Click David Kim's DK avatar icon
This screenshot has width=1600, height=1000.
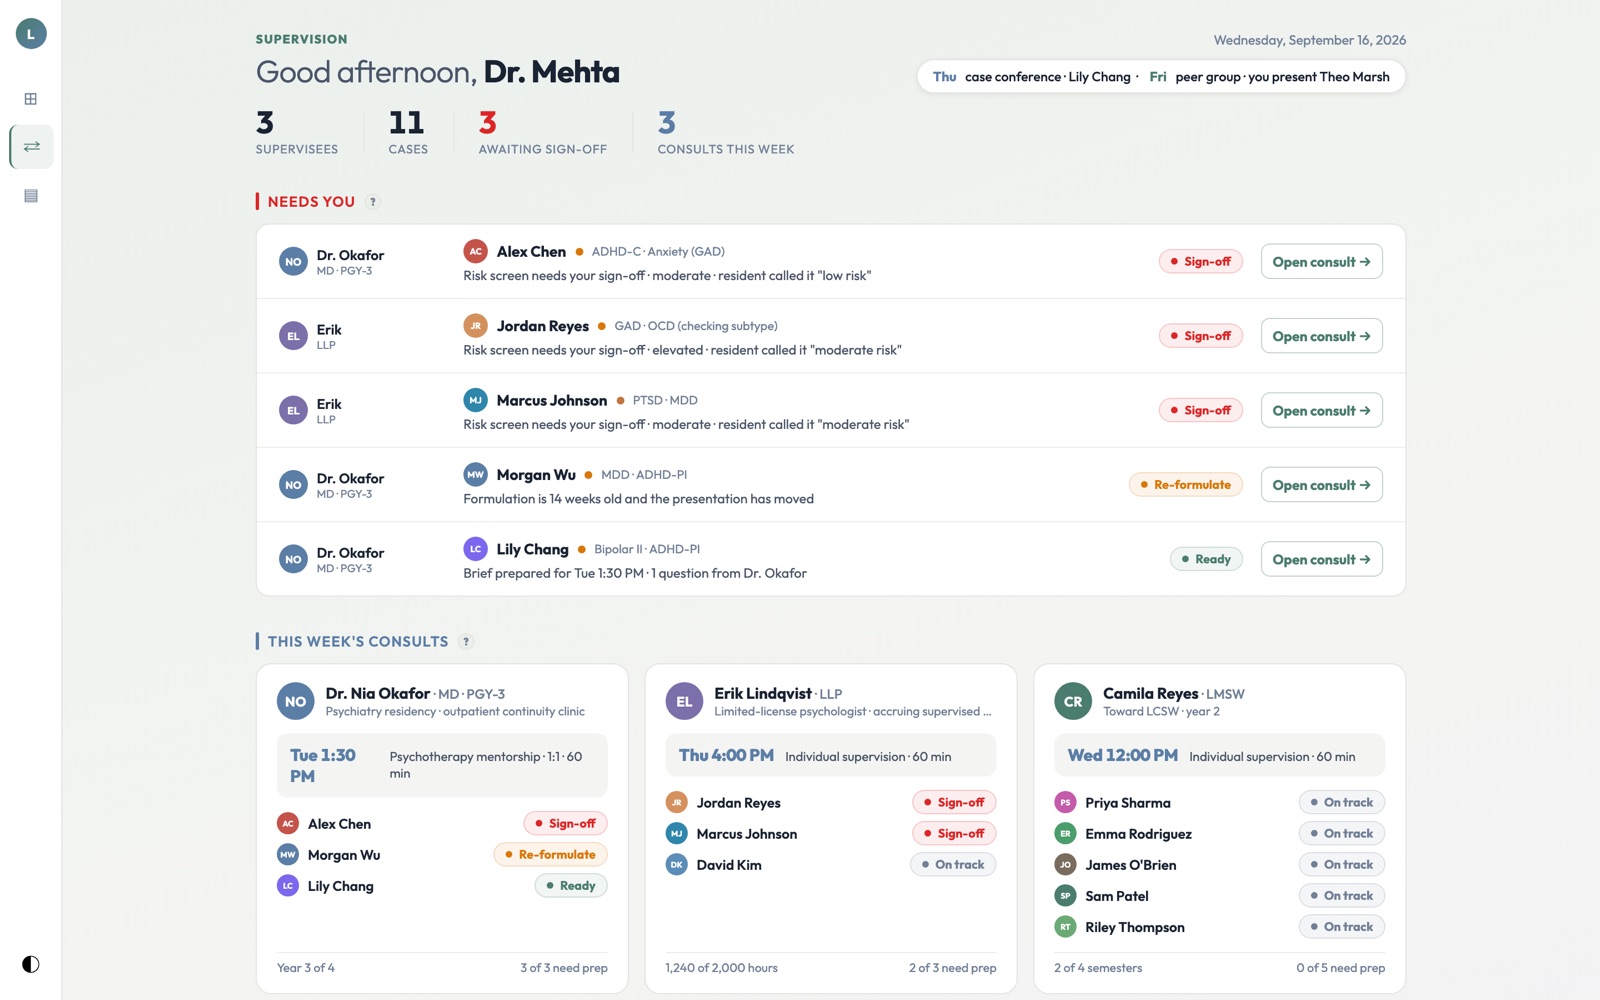[x=677, y=865]
